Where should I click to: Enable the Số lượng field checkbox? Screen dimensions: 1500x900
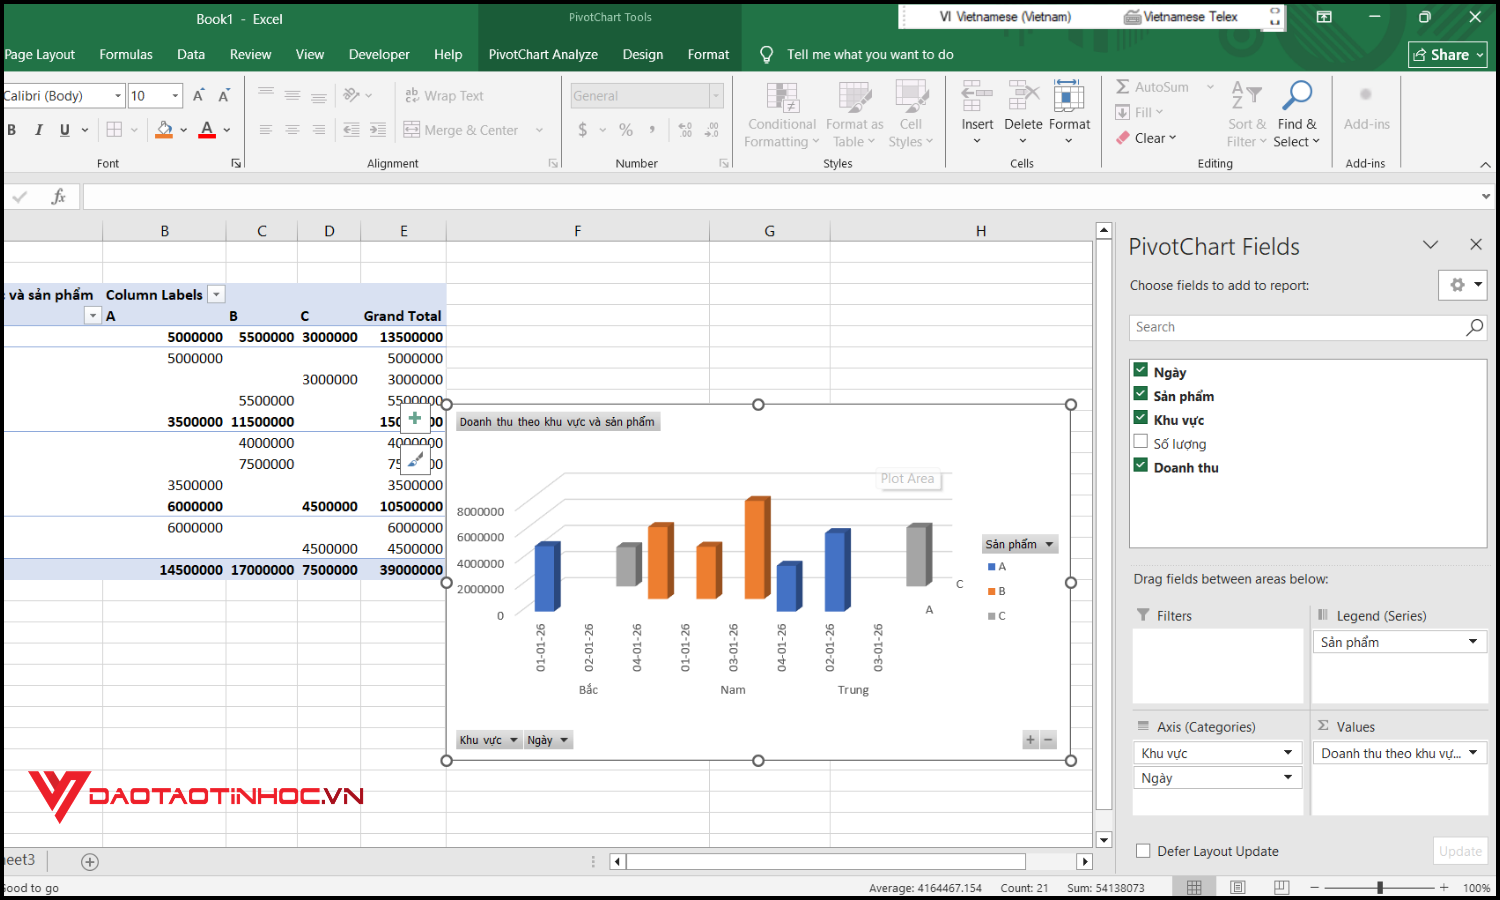tap(1141, 442)
